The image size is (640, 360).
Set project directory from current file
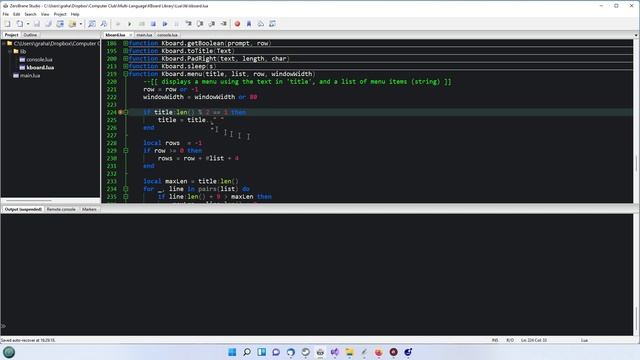(60, 24)
